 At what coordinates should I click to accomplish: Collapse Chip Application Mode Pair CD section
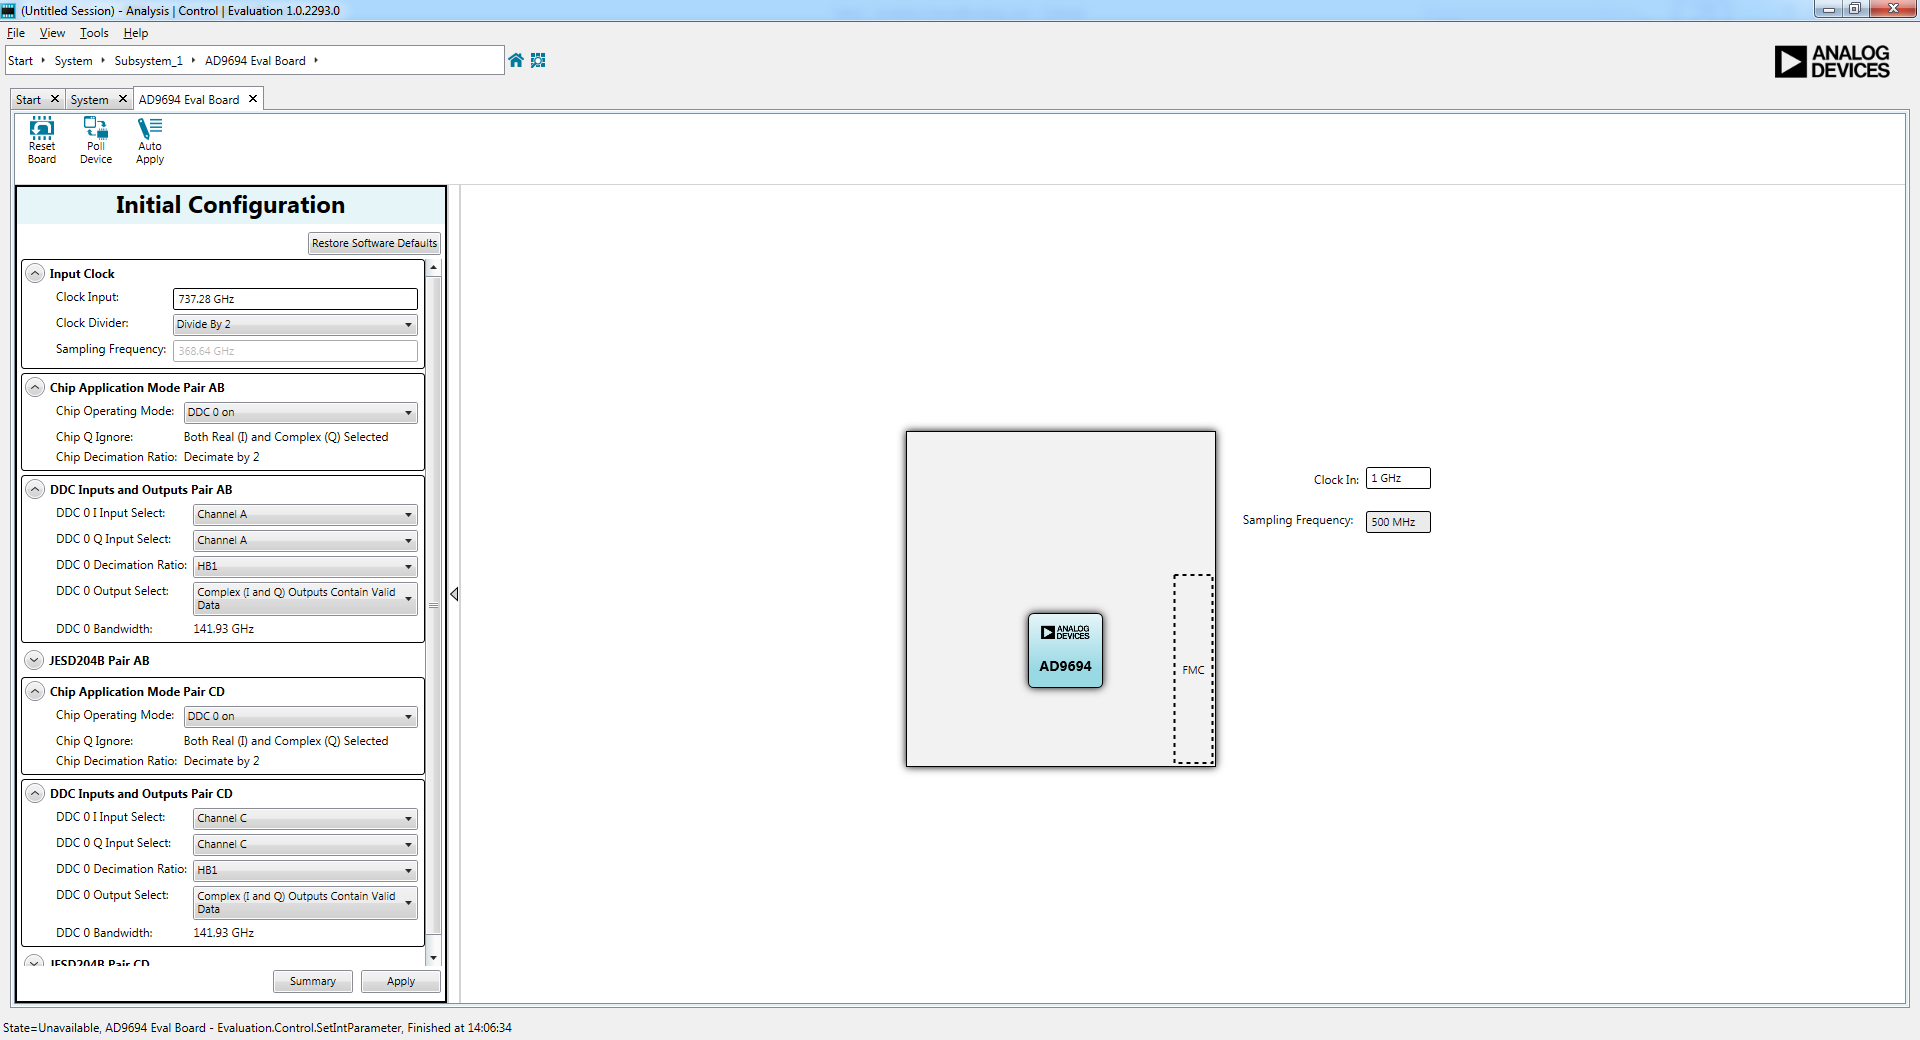(x=35, y=692)
